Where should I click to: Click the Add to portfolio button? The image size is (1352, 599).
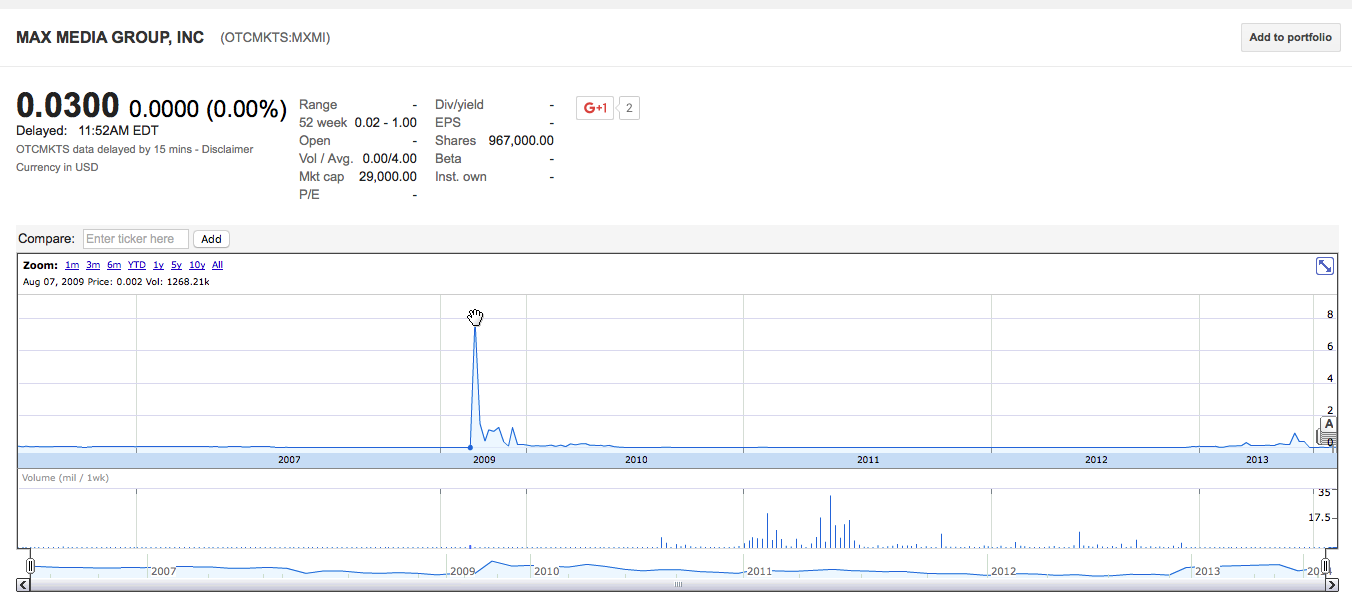click(x=1290, y=38)
